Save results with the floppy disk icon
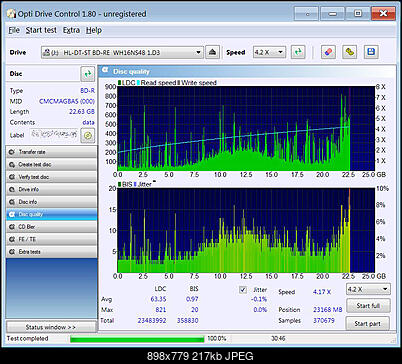 click(371, 52)
